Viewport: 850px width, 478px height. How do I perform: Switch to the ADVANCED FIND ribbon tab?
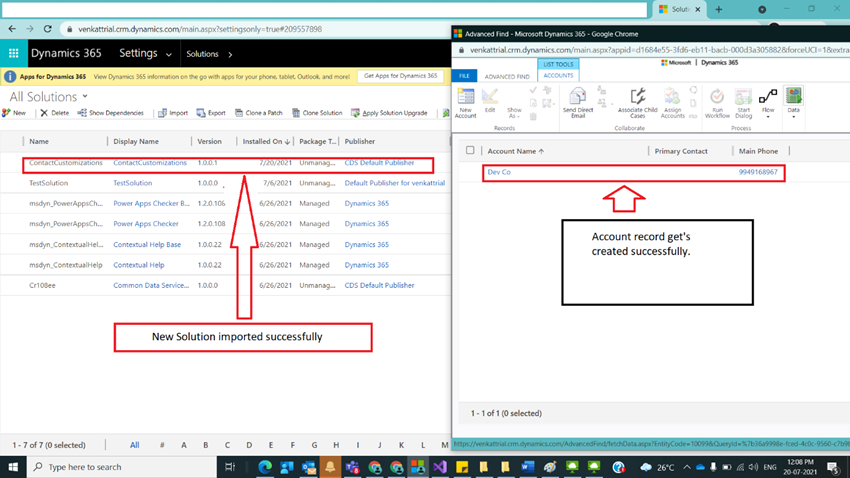pyautogui.click(x=507, y=76)
